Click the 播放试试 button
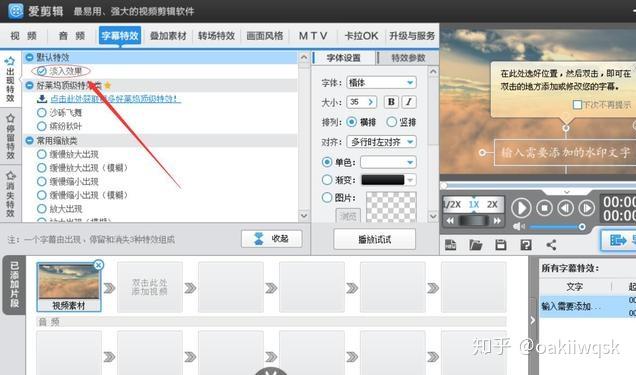 pos(374,240)
